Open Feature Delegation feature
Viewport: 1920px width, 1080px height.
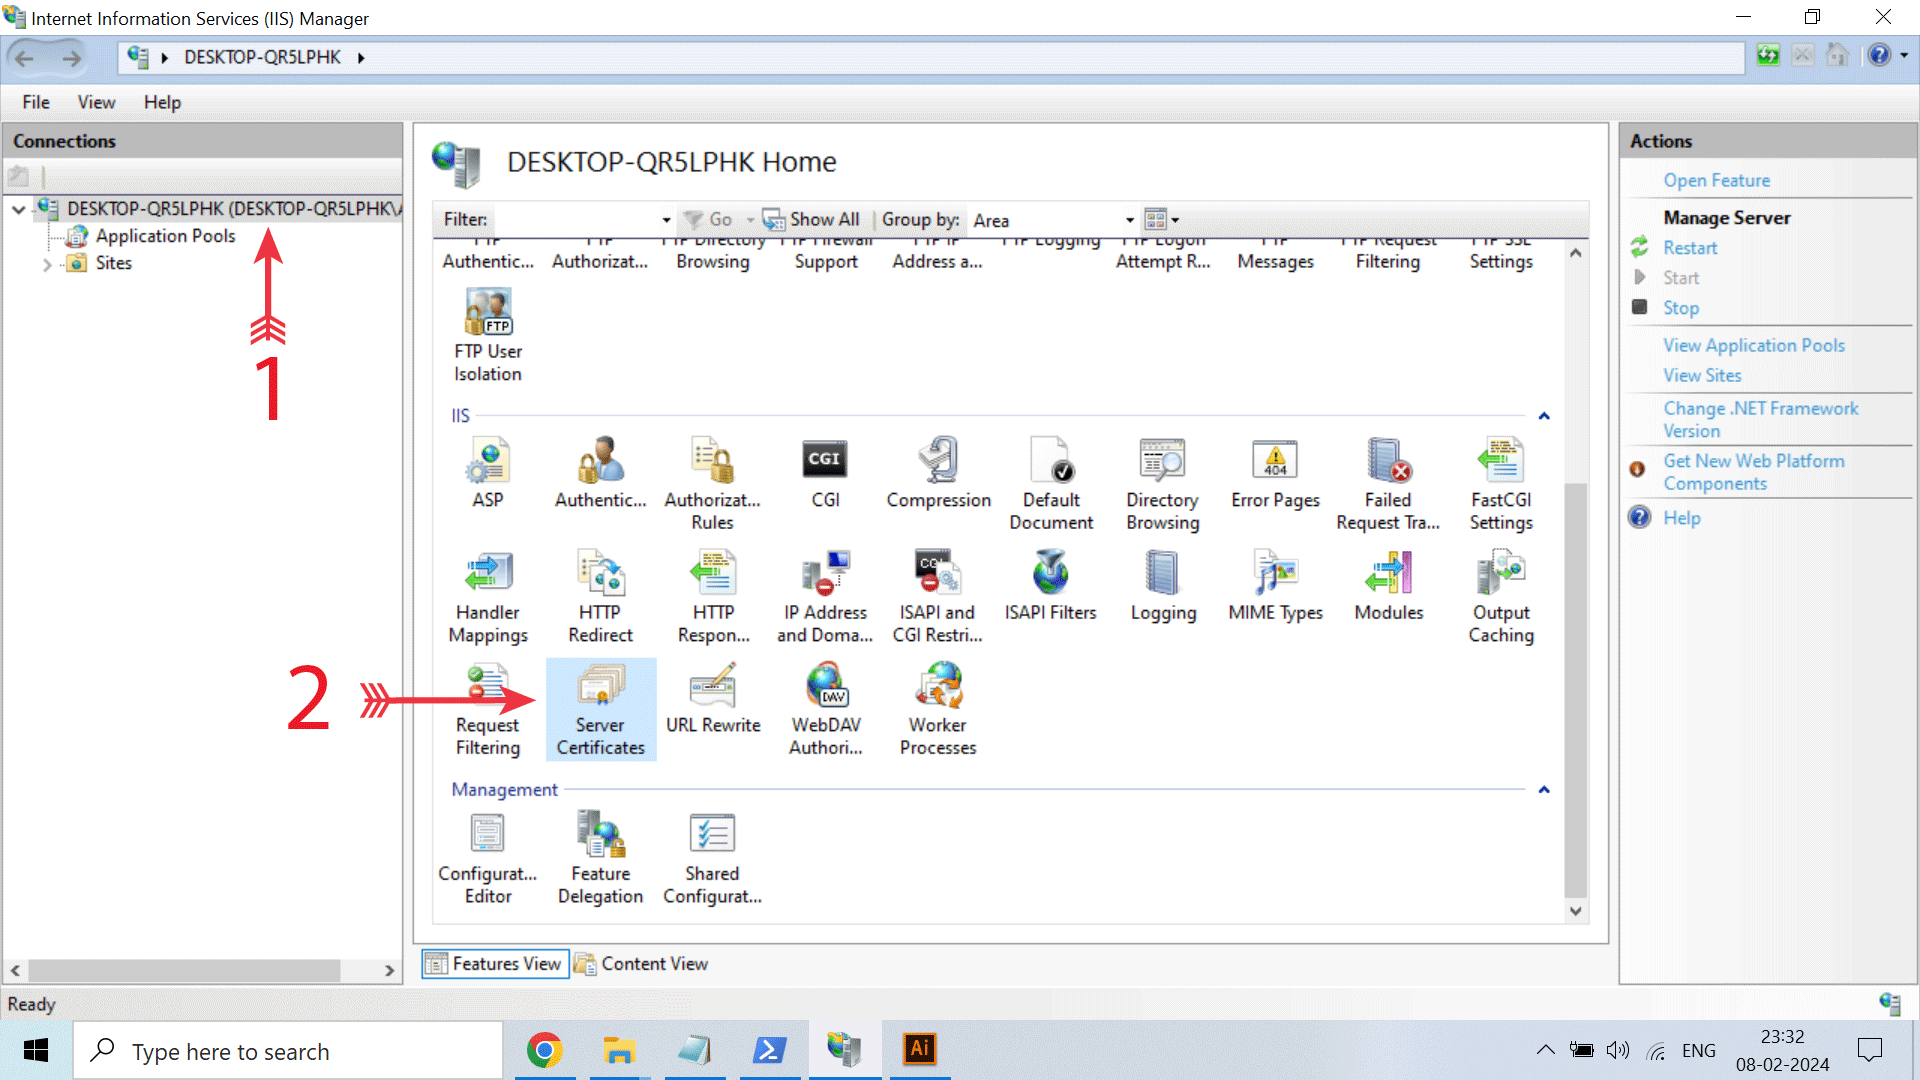[x=601, y=859]
